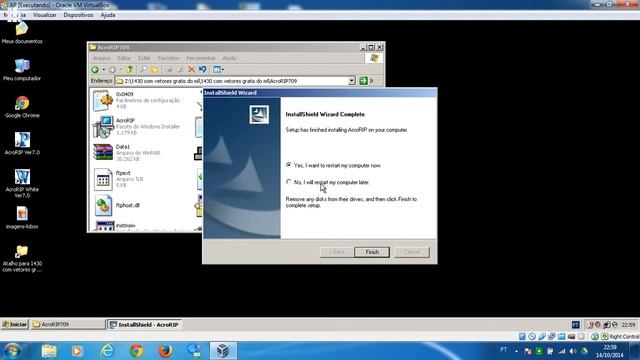Click the XP Iniciar start button

click(x=14, y=324)
